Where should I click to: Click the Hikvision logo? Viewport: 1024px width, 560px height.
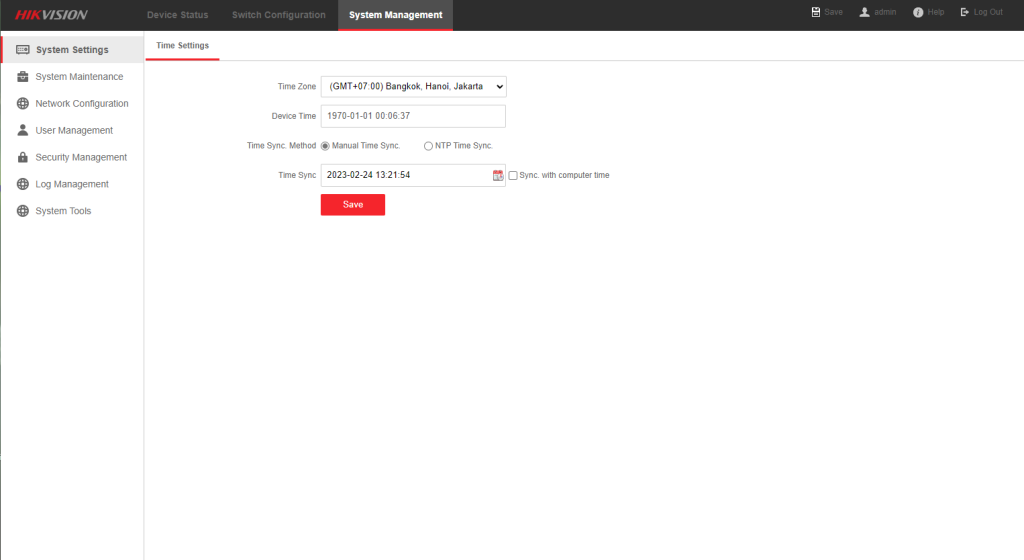pyautogui.click(x=52, y=14)
